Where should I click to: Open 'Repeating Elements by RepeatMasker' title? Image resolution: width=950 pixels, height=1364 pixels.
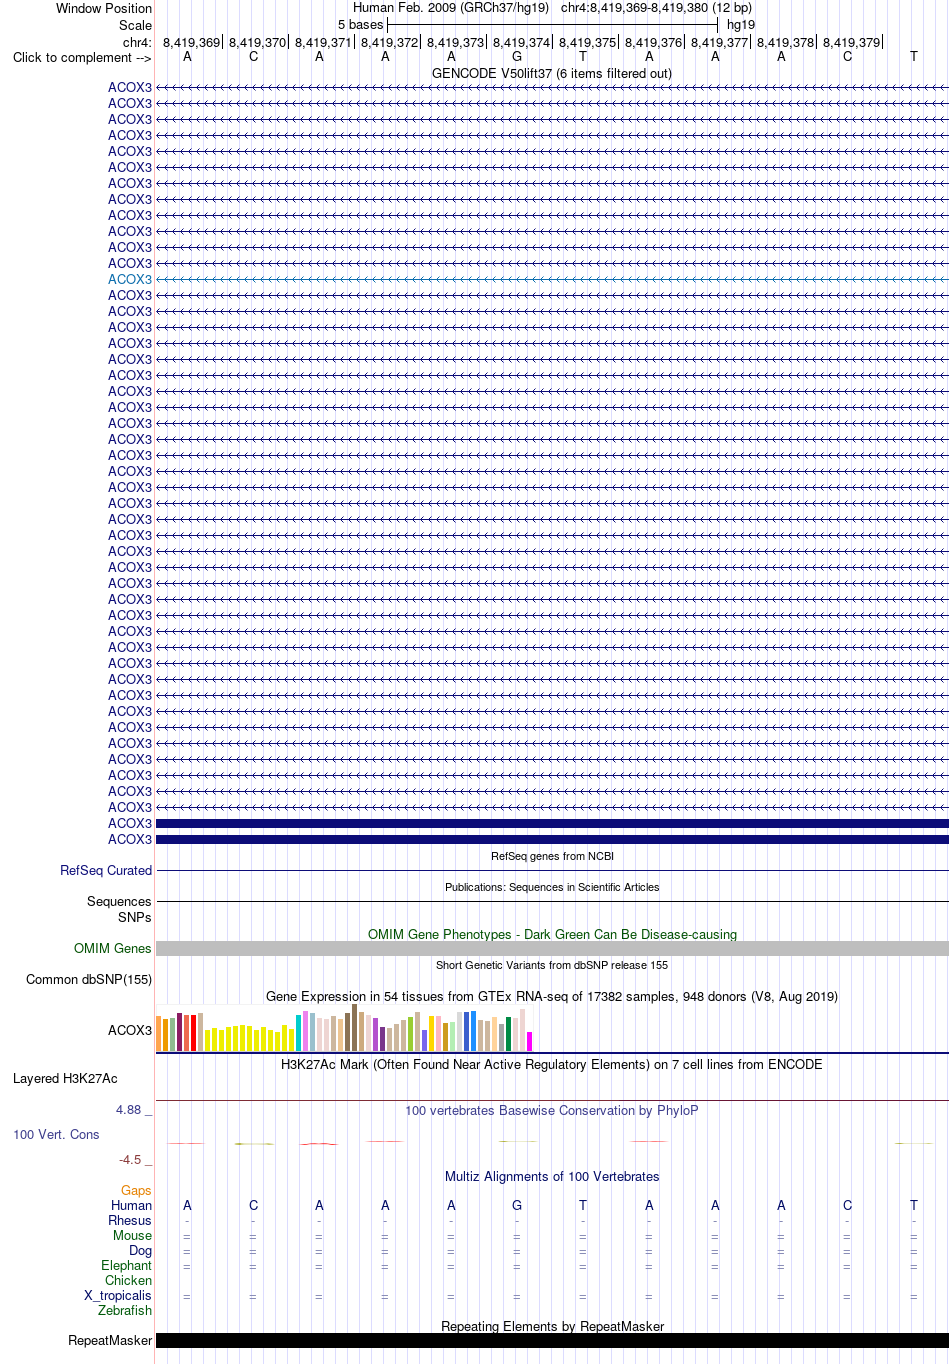[x=552, y=1327]
